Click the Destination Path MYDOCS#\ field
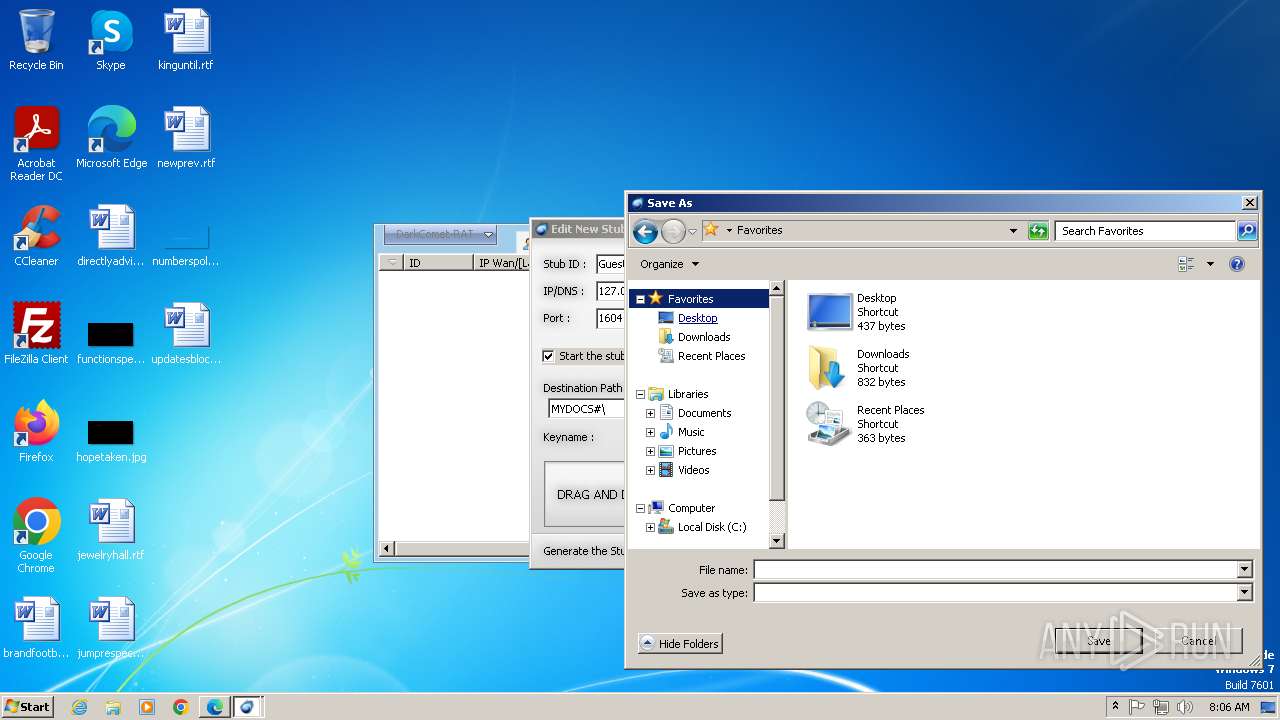 pos(586,409)
